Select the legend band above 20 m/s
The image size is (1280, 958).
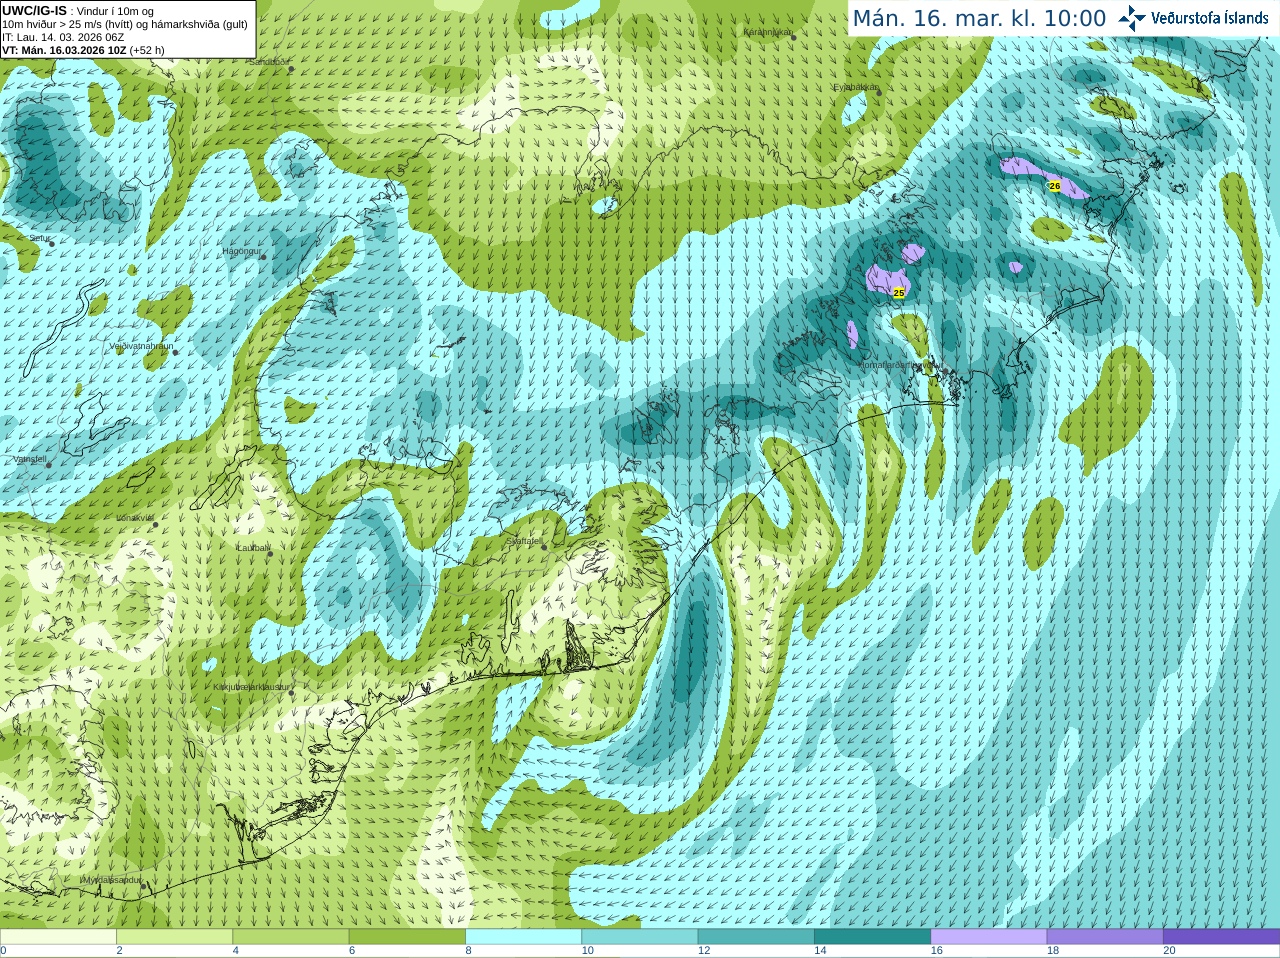pyautogui.click(x=1221, y=937)
